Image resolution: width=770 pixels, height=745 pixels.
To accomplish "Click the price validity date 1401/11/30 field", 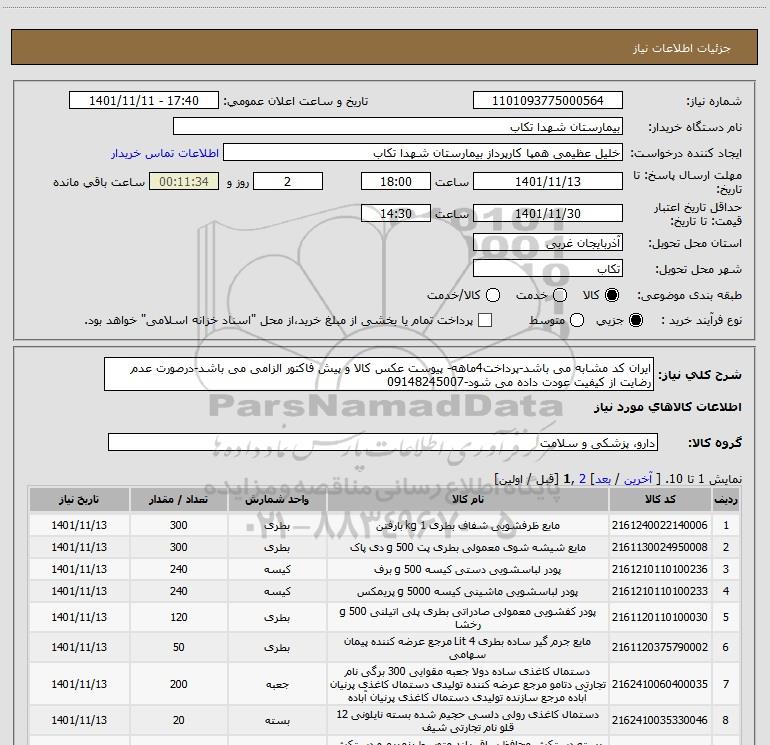I will click(548, 213).
